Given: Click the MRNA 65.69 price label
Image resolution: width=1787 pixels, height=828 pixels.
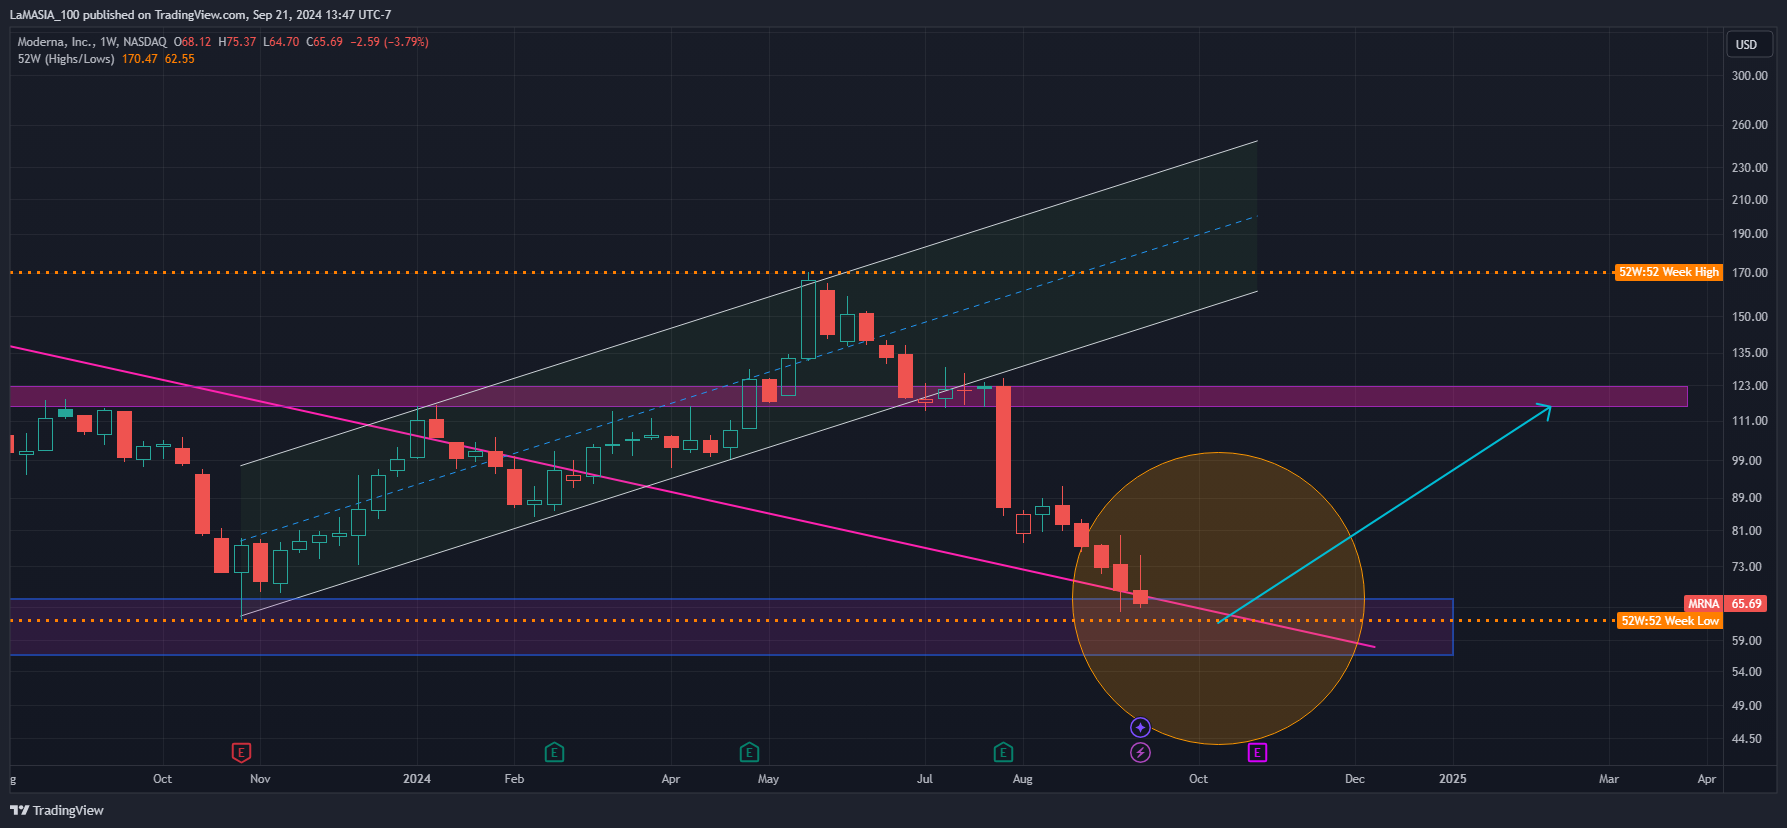Looking at the screenshot, I should (1726, 604).
